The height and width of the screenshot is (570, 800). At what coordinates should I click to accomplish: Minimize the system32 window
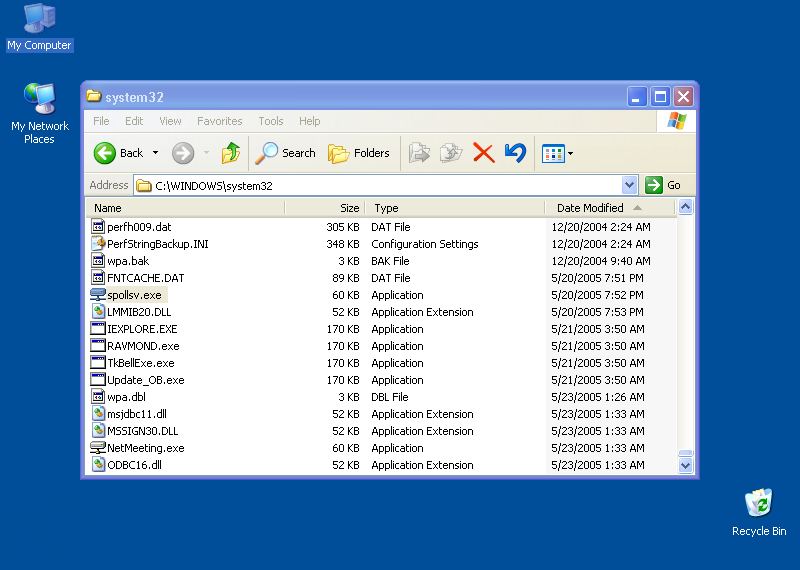click(637, 96)
